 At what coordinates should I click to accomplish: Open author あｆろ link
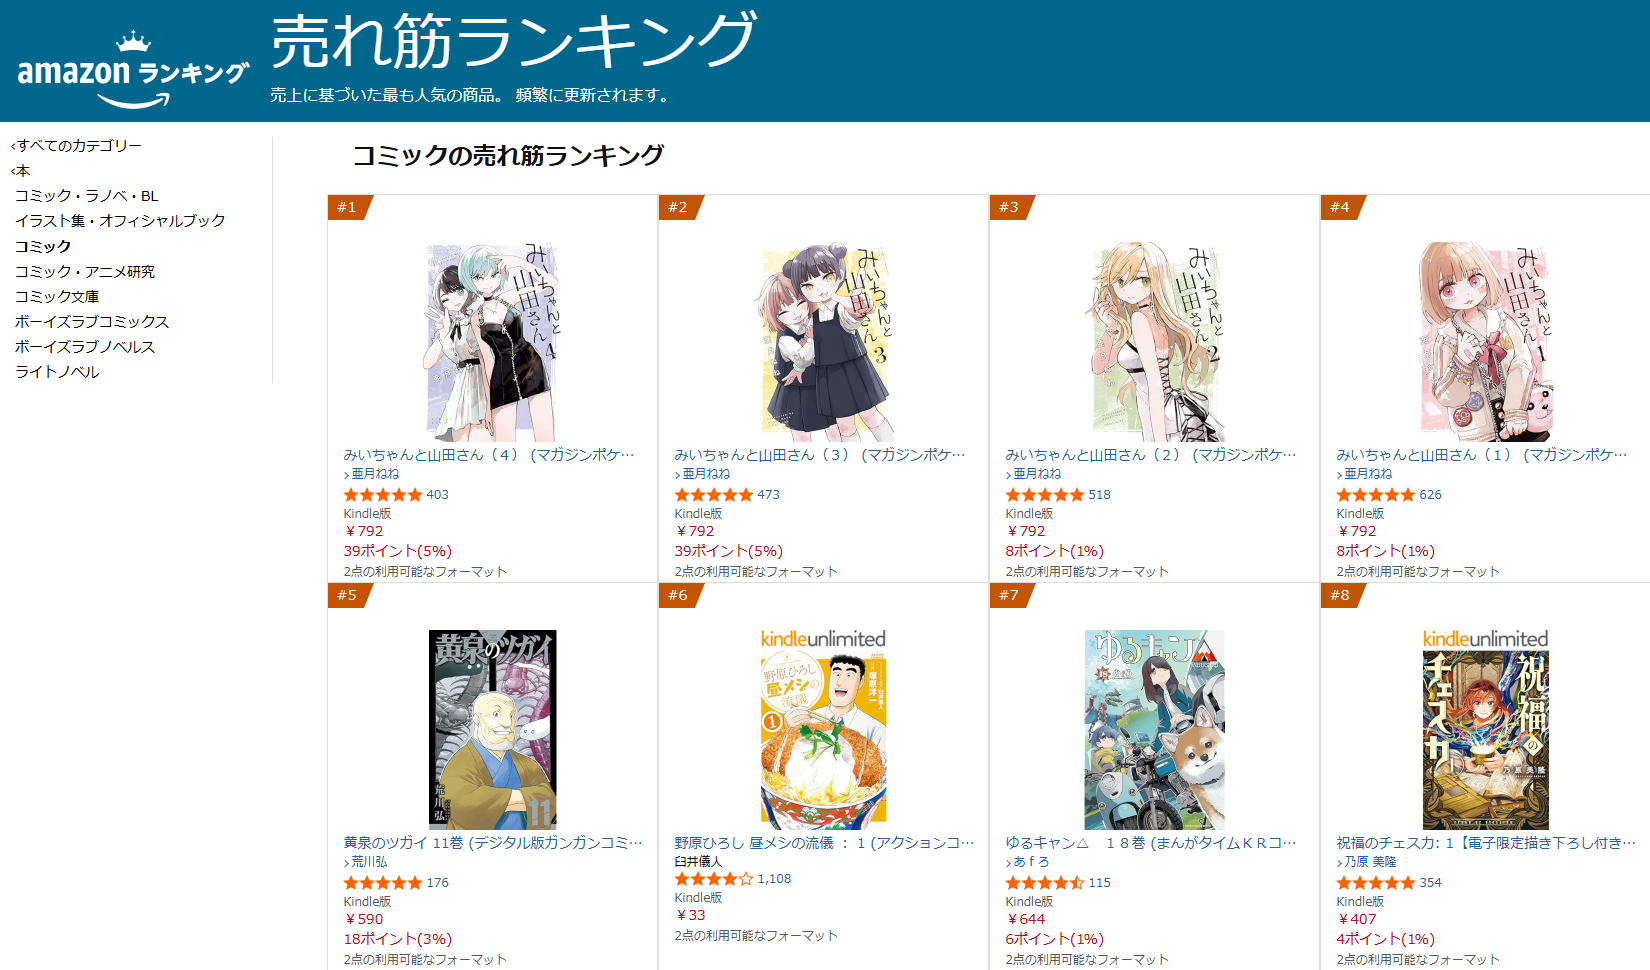click(x=1031, y=862)
